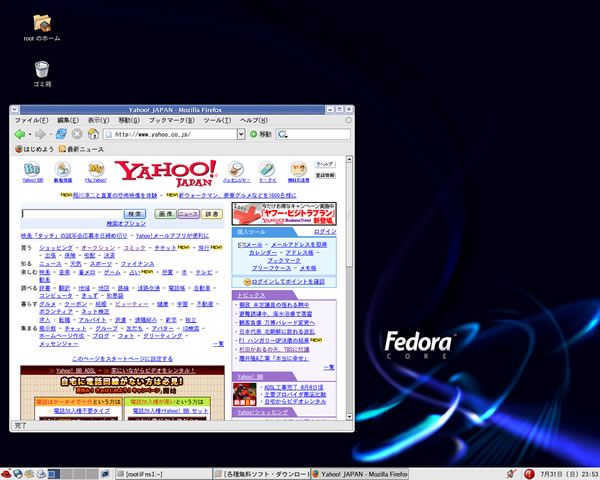Open the root のホーム folder icon

42,23
